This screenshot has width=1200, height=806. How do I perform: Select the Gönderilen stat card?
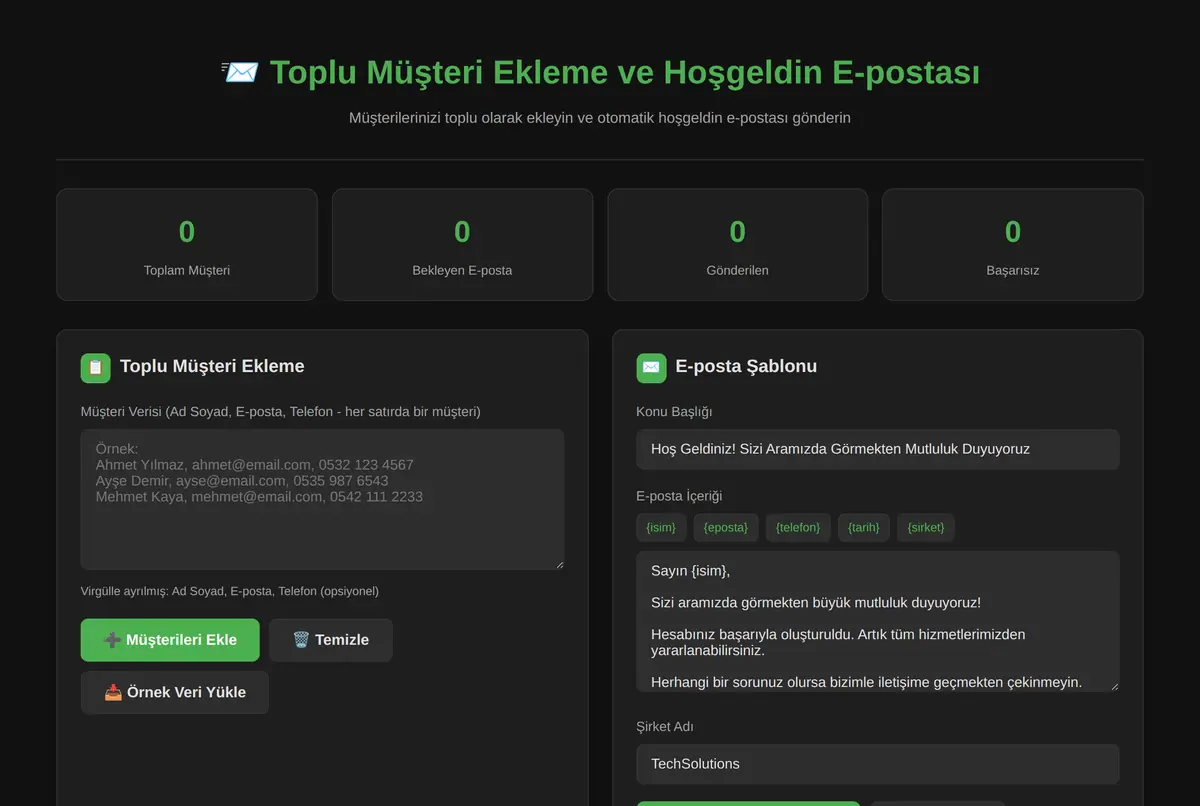[738, 245]
